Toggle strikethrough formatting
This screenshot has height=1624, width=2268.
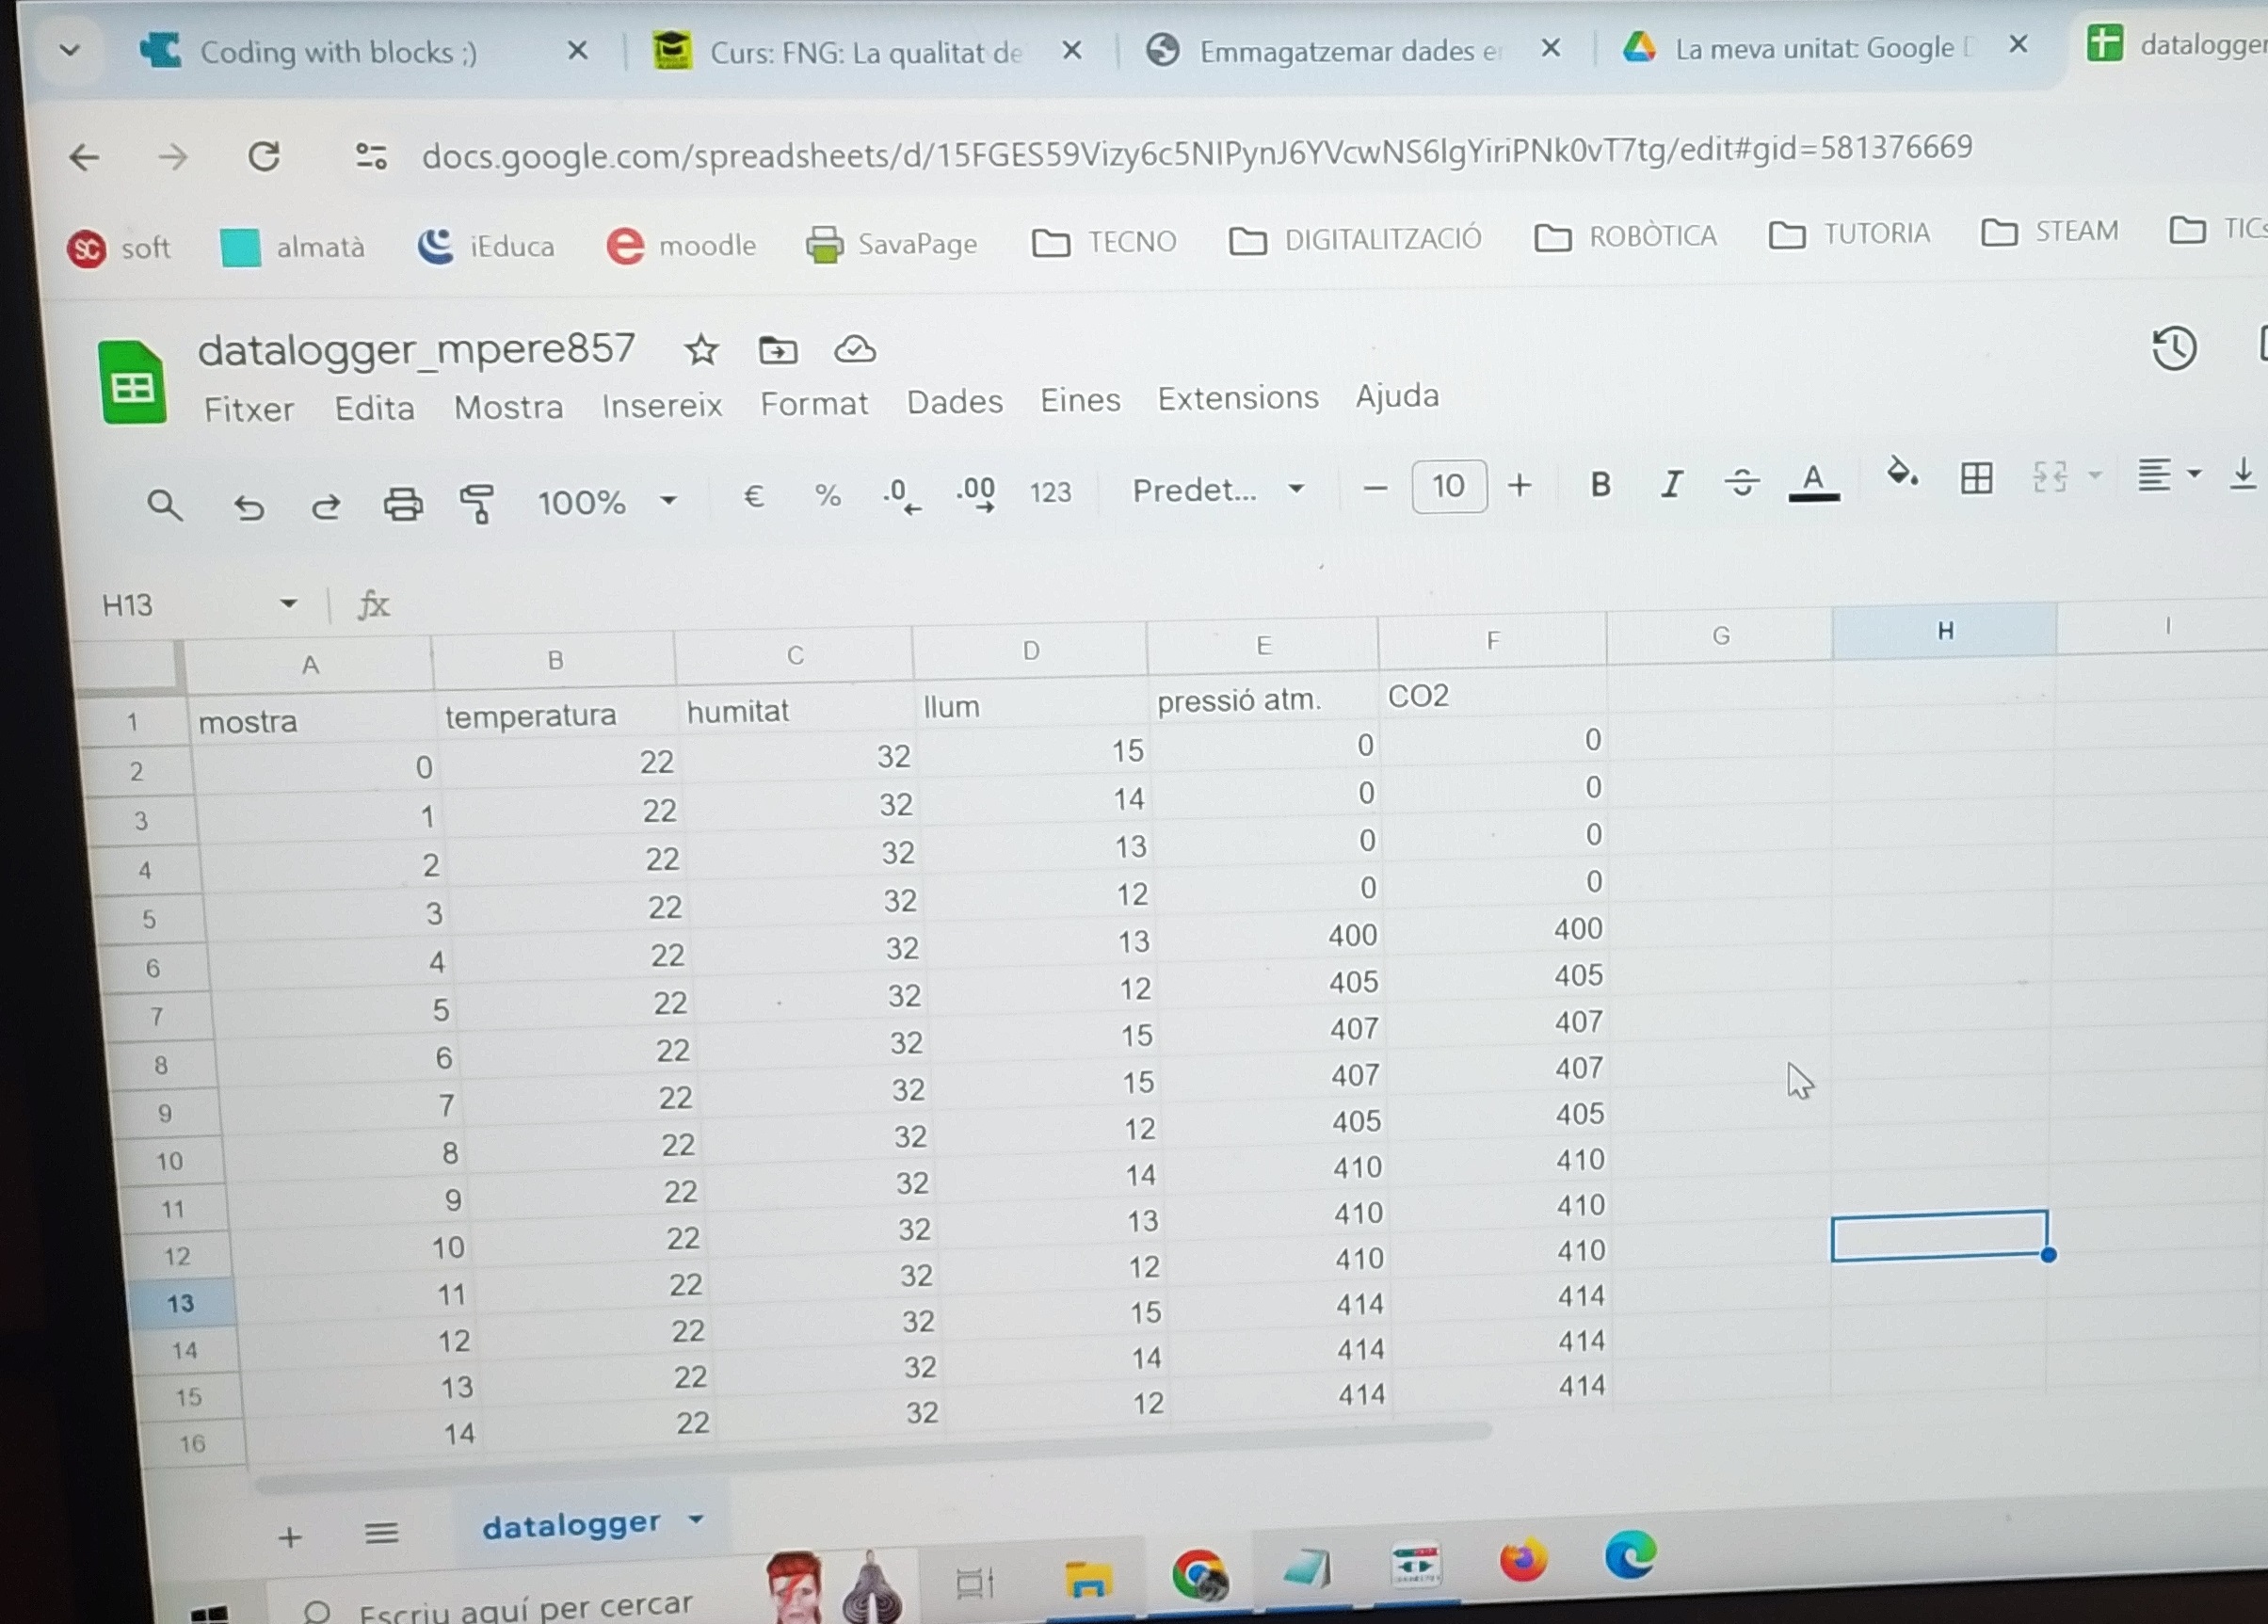click(1741, 482)
